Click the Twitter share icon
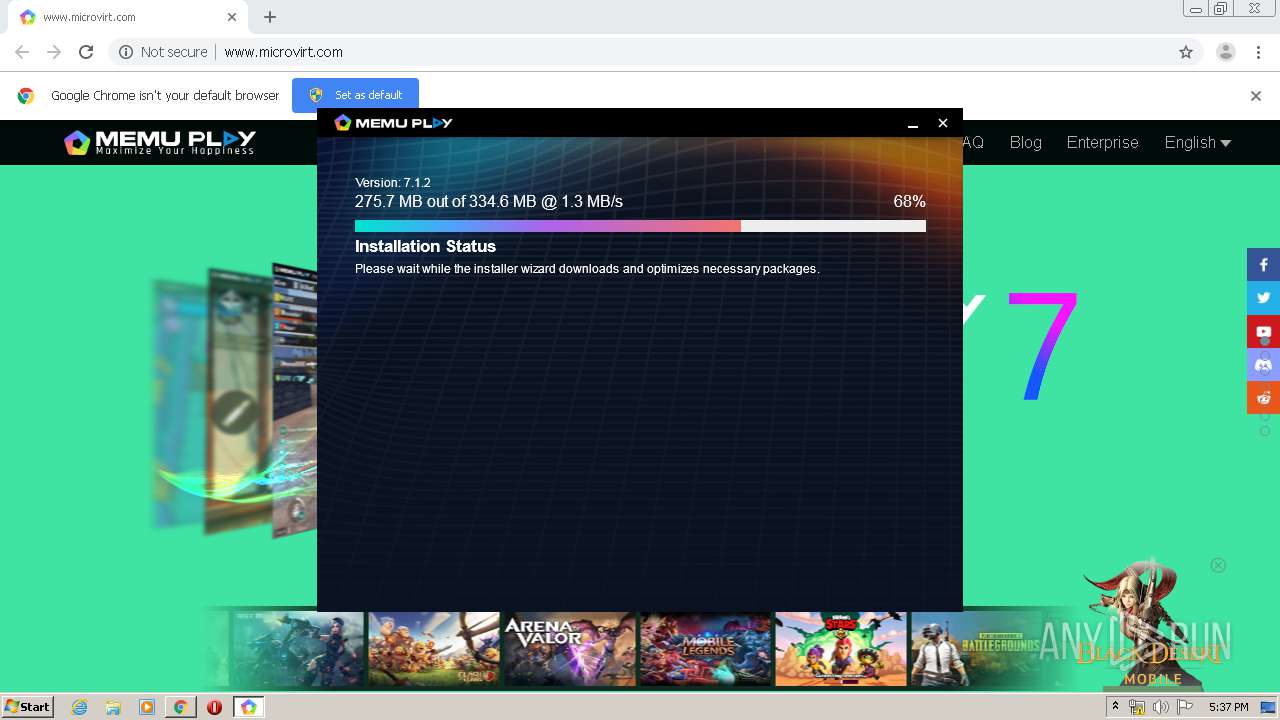 [x=1263, y=298]
